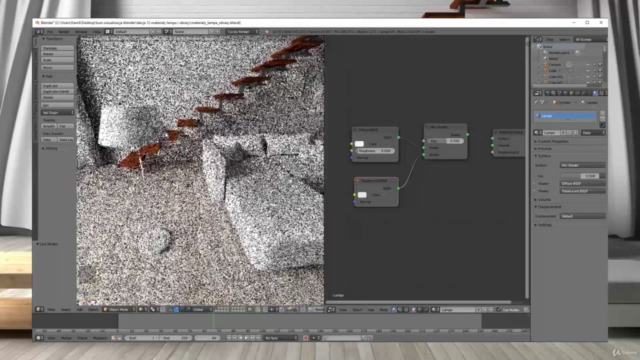
Task: Open the World properties tab icon
Action: pyautogui.click(x=565, y=93)
